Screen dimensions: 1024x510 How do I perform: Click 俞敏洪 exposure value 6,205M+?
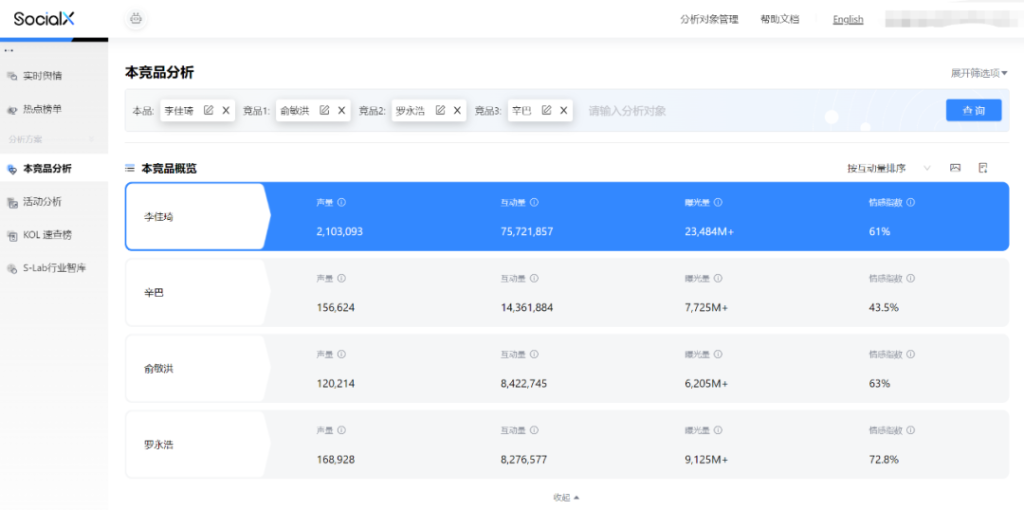(706, 383)
